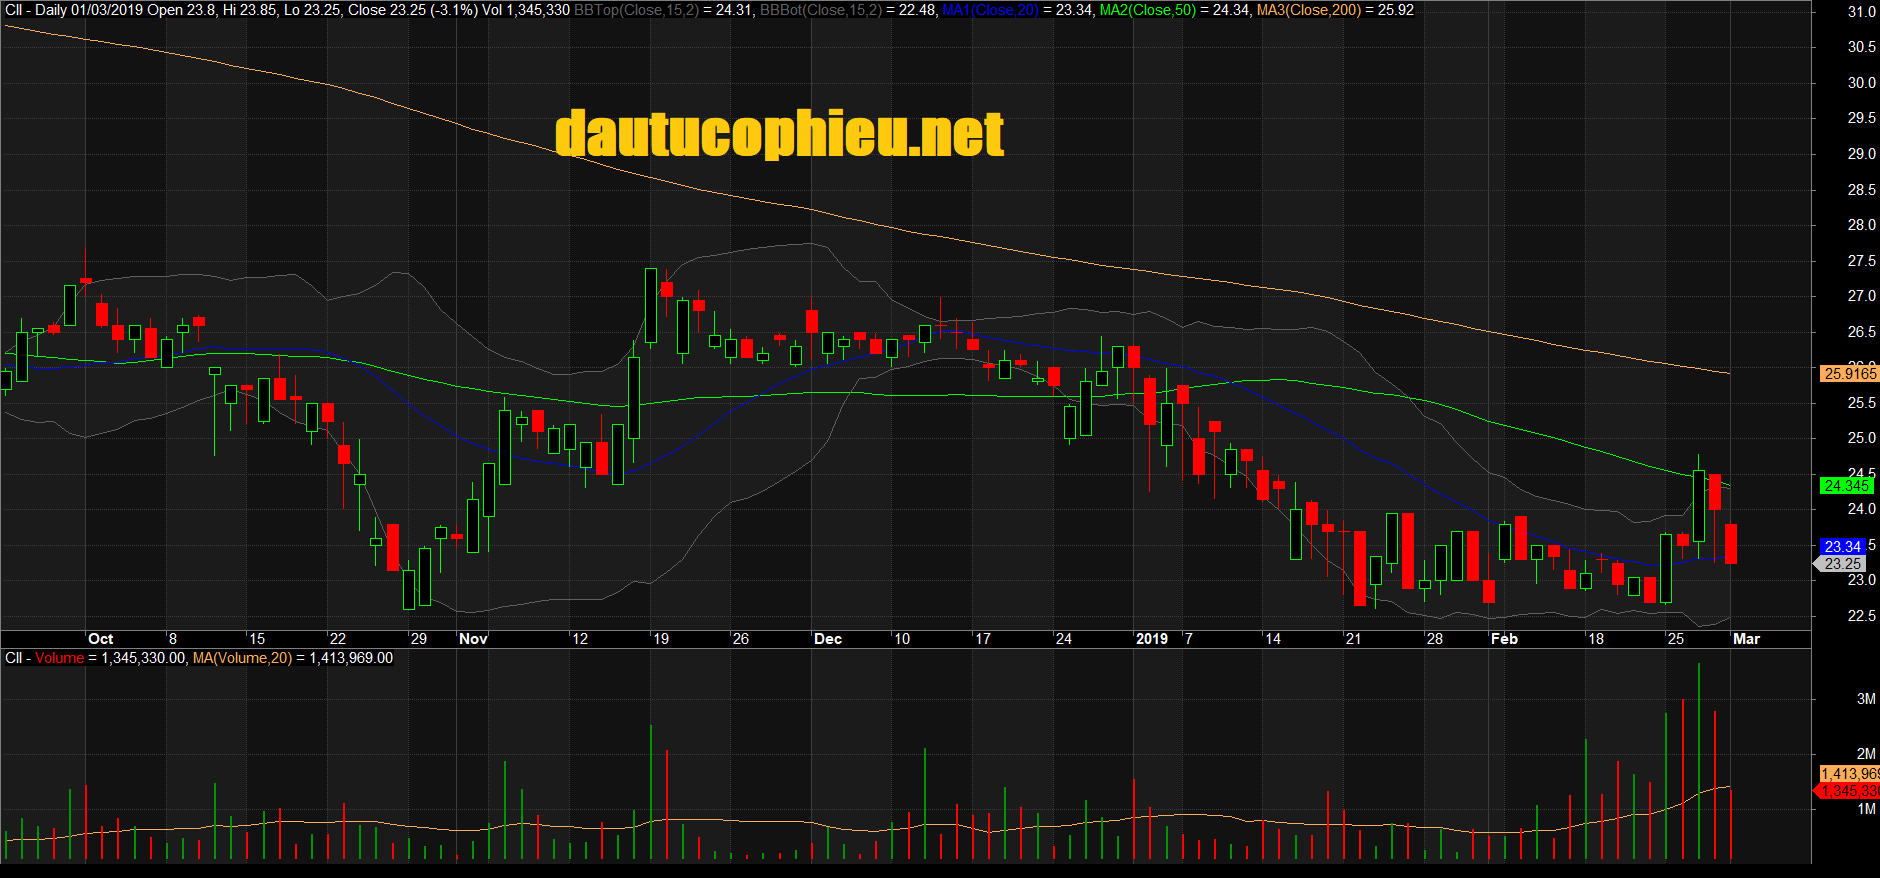Click the blue 23.34 price tag

click(x=1843, y=546)
